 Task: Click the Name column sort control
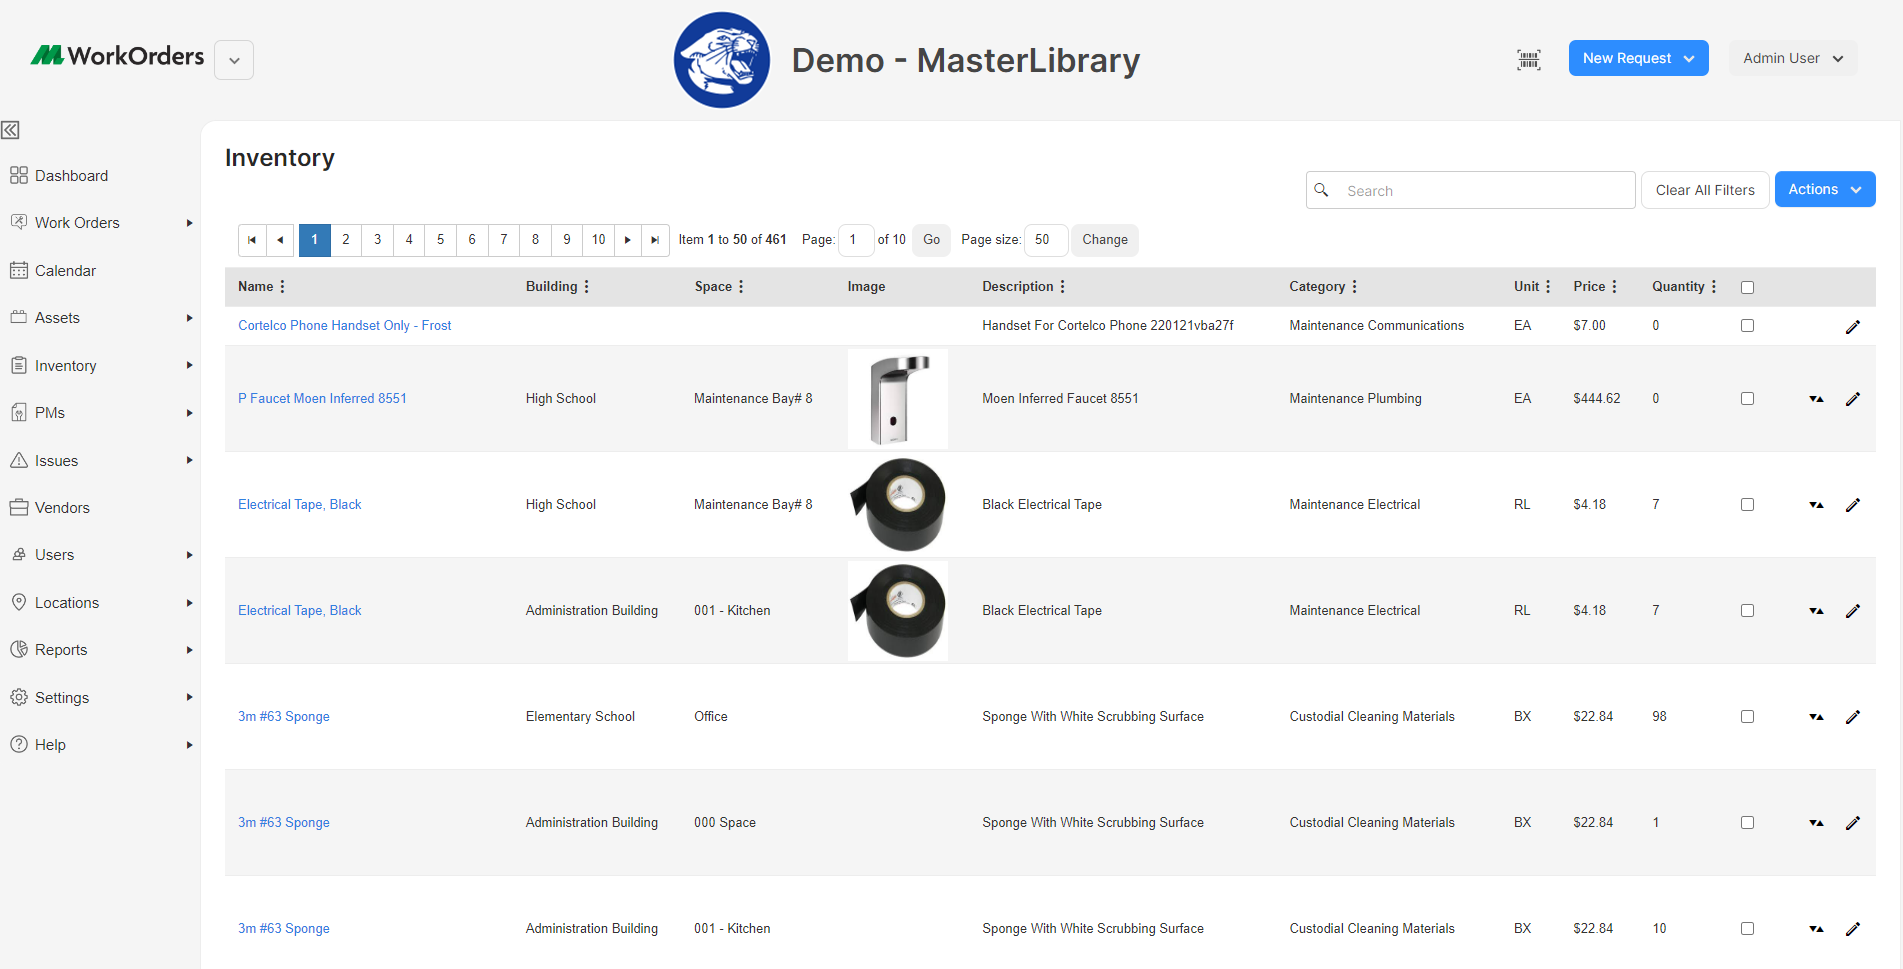tap(283, 287)
